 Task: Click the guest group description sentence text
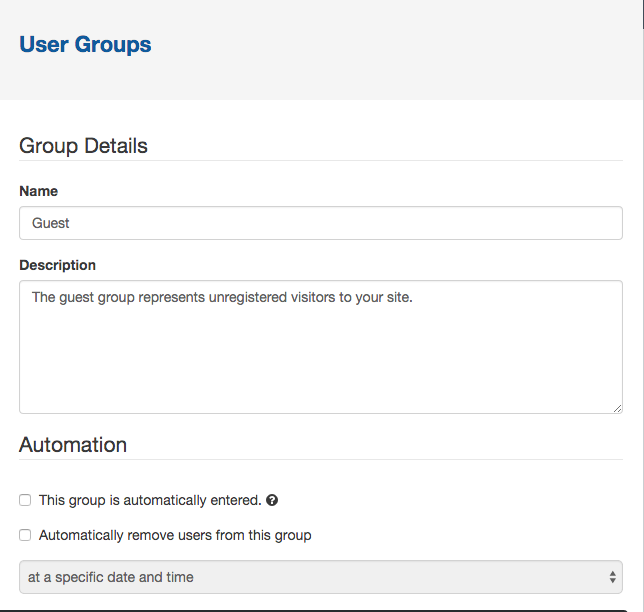pos(222,297)
